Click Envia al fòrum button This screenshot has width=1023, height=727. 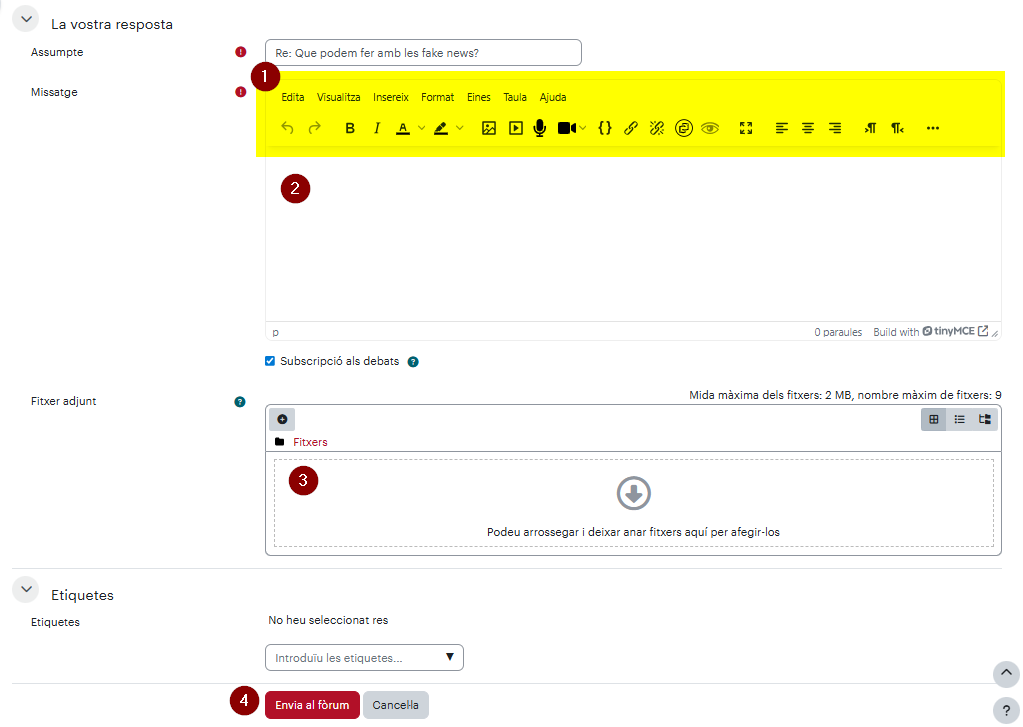pyautogui.click(x=312, y=705)
